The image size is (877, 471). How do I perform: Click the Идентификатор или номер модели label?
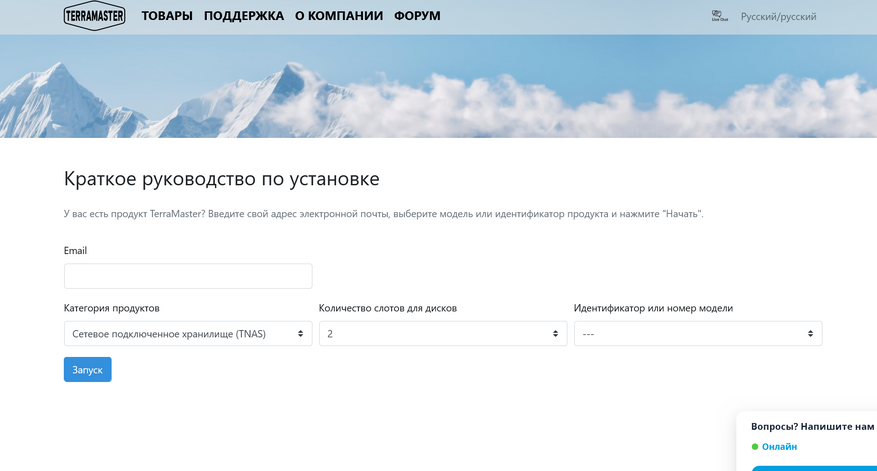pos(653,308)
